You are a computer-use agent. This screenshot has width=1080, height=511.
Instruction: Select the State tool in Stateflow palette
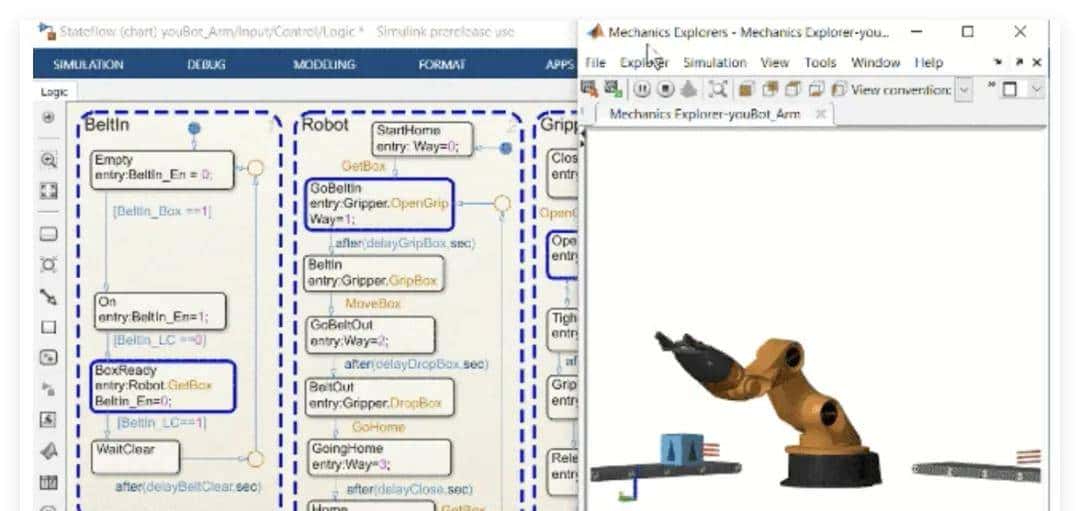point(48,235)
